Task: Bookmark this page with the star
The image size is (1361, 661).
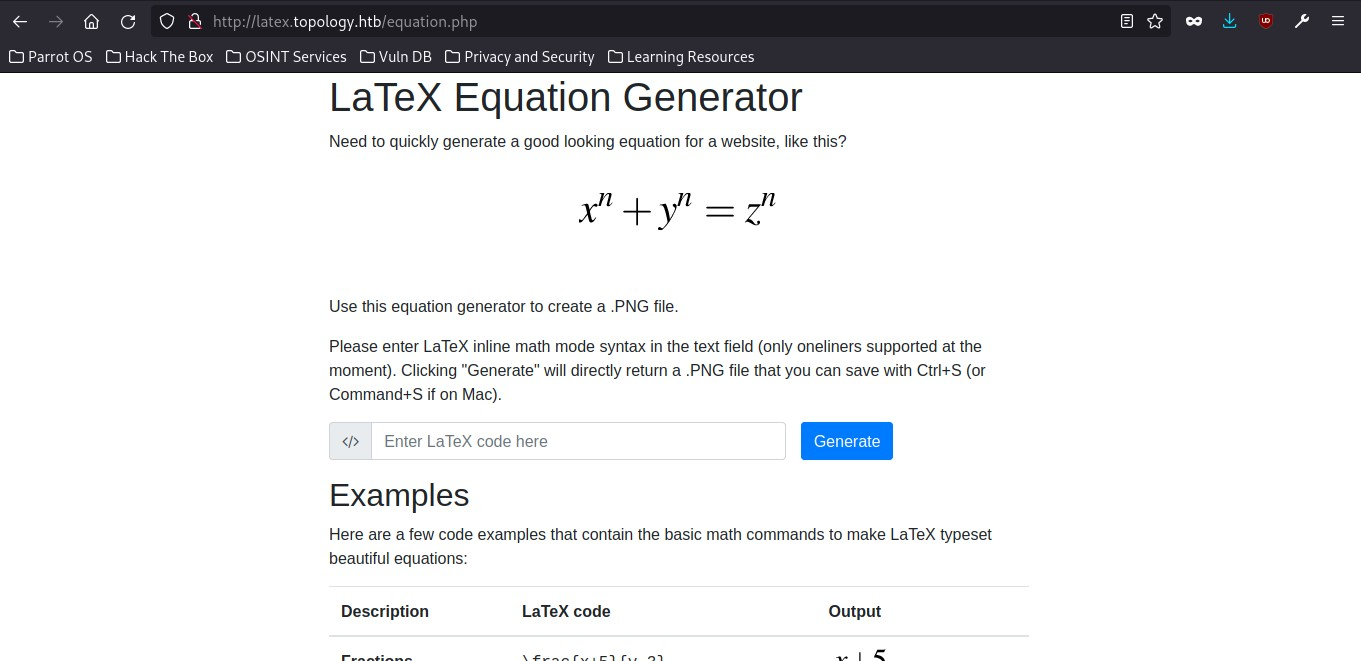Action: point(1155,21)
